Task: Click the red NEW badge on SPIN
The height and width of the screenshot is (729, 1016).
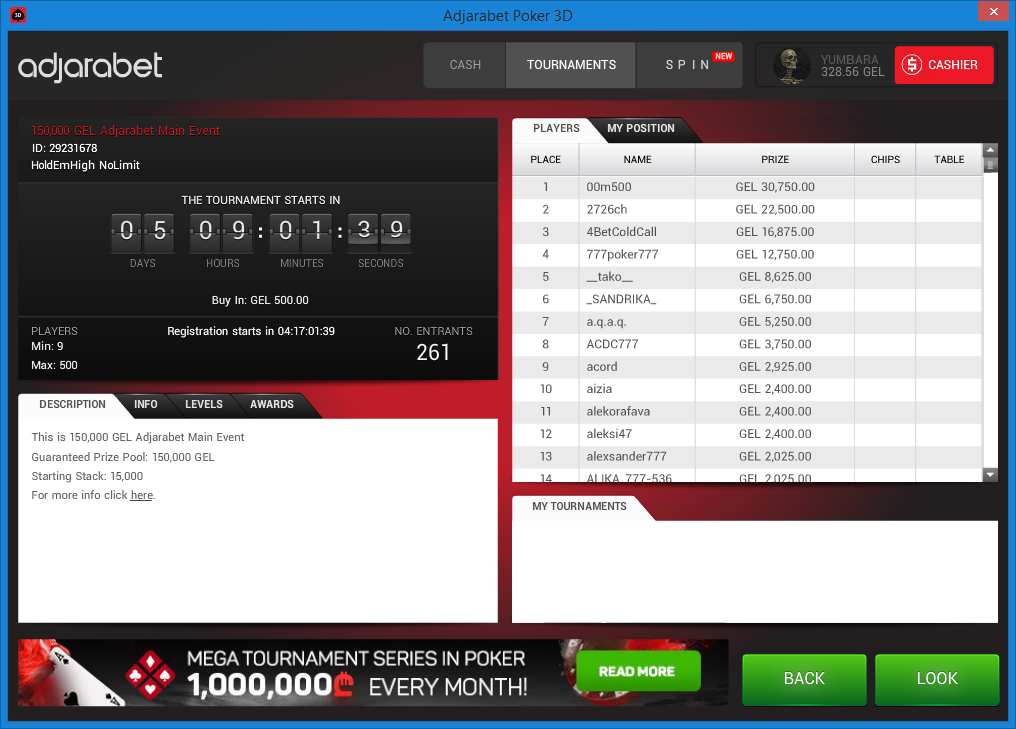Action: pos(723,56)
